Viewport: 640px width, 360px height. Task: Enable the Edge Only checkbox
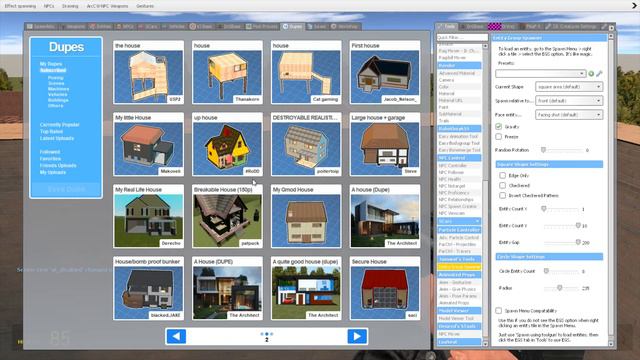(x=502, y=176)
